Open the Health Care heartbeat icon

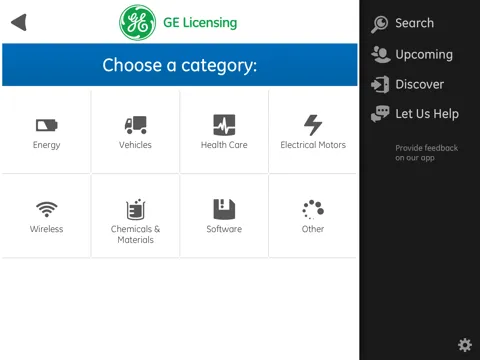click(224, 125)
